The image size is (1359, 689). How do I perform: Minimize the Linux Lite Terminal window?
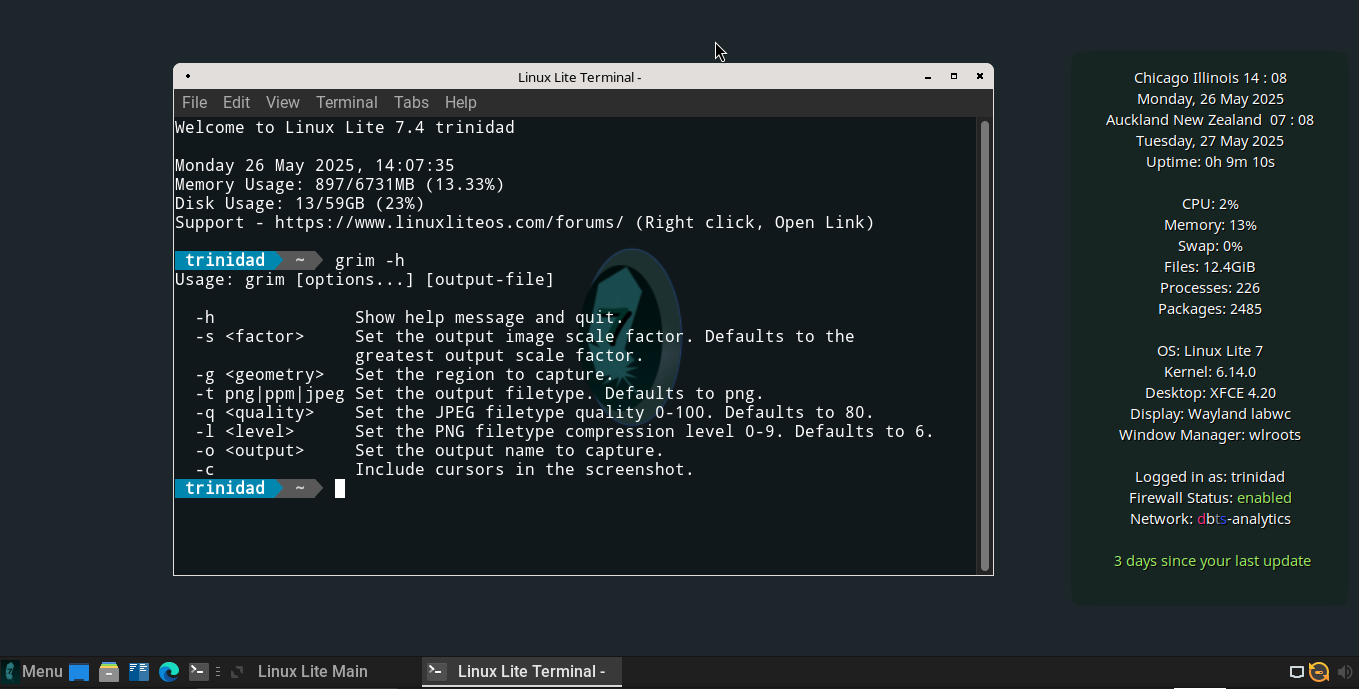click(928, 76)
